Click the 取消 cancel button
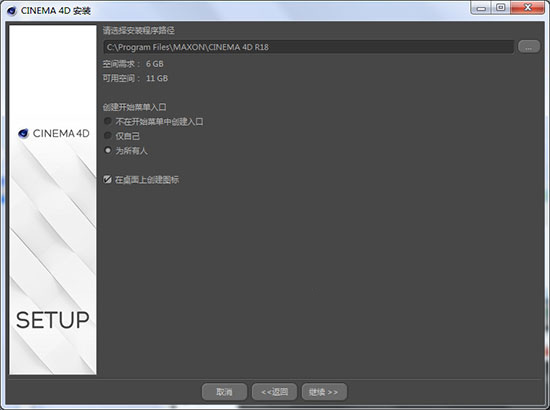Image resolution: width=550 pixels, height=410 pixels. [x=224, y=392]
